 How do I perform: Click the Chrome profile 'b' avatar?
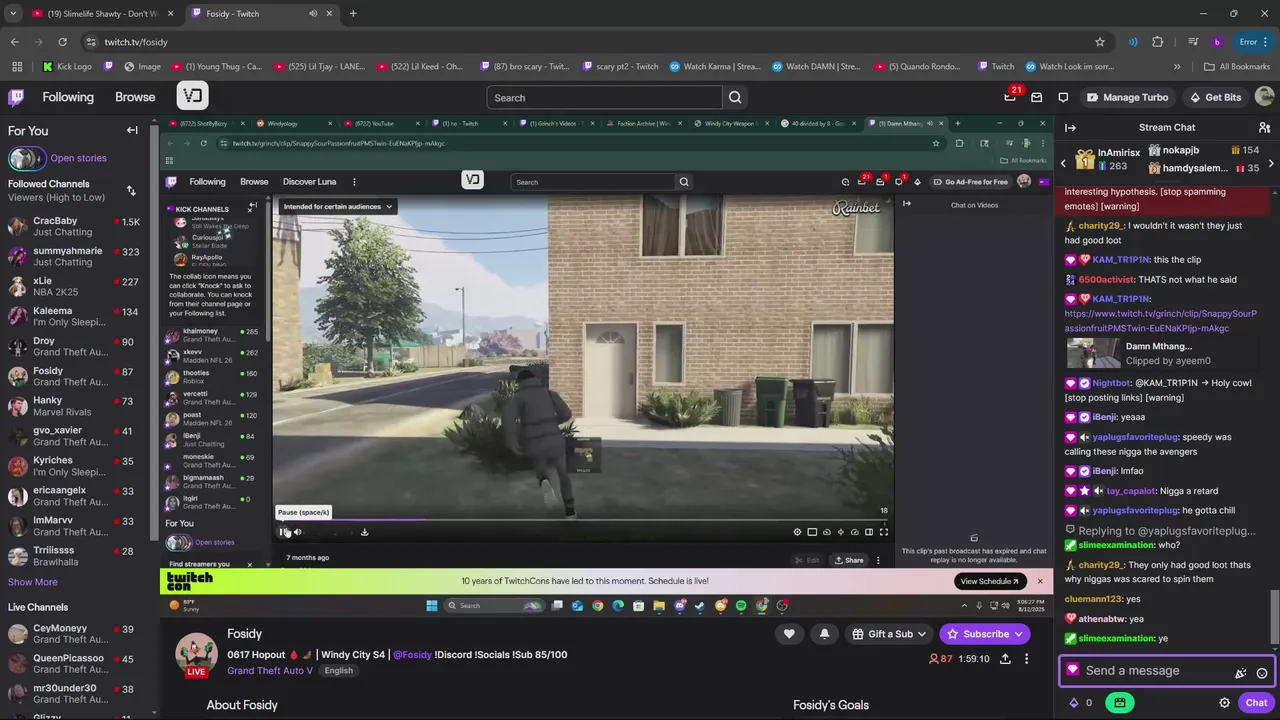(1217, 42)
